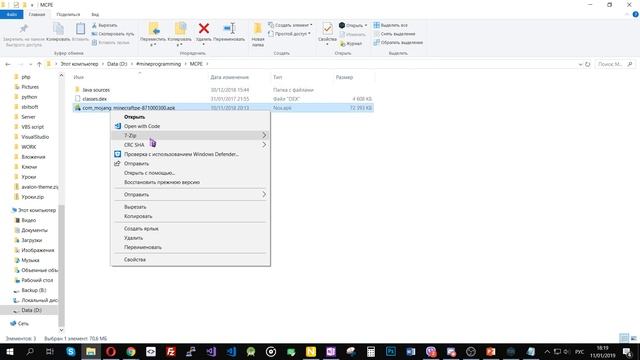Open the File (Файл) ribbon tab
The height and width of the screenshot is (360, 640).
pyautogui.click(x=11, y=14)
